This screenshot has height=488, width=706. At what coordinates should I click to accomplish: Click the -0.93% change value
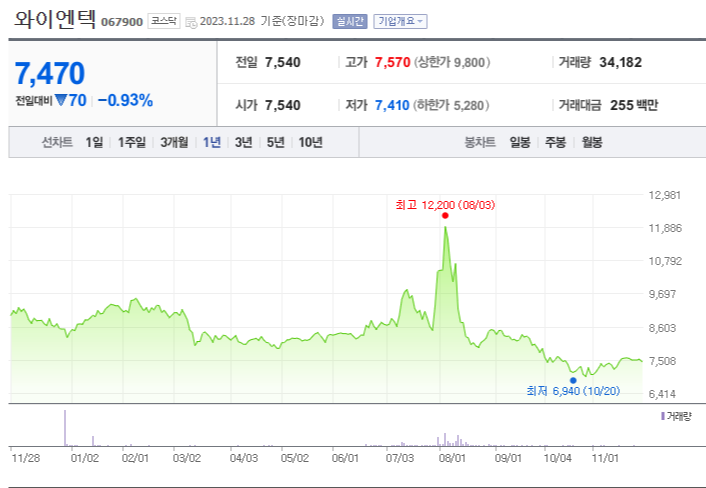[x=125, y=100]
